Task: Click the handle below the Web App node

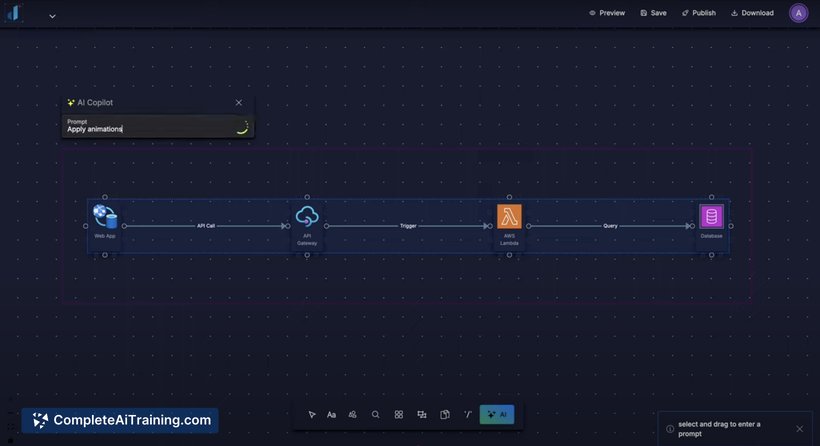Action: [105, 255]
